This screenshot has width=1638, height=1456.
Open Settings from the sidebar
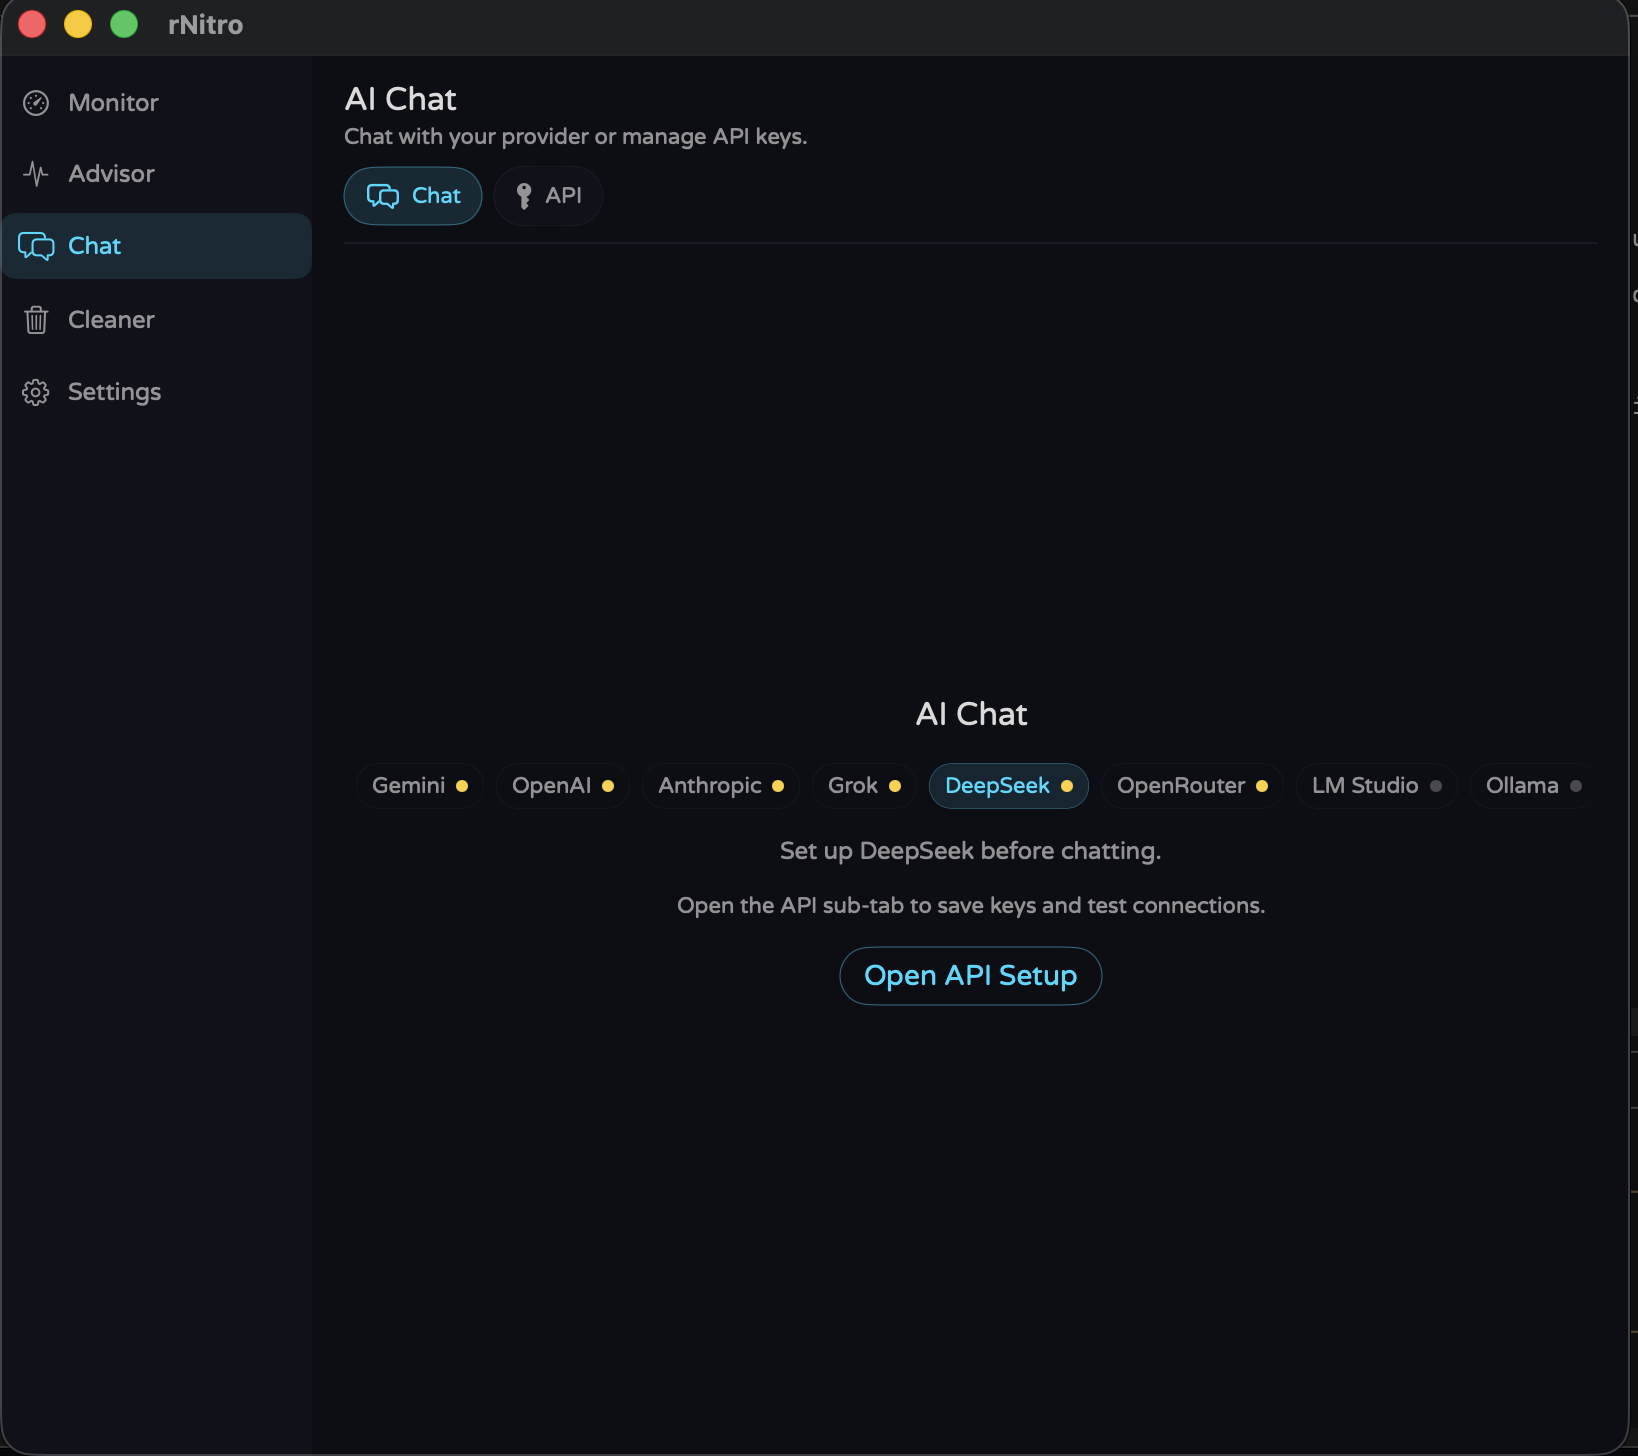[157, 392]
